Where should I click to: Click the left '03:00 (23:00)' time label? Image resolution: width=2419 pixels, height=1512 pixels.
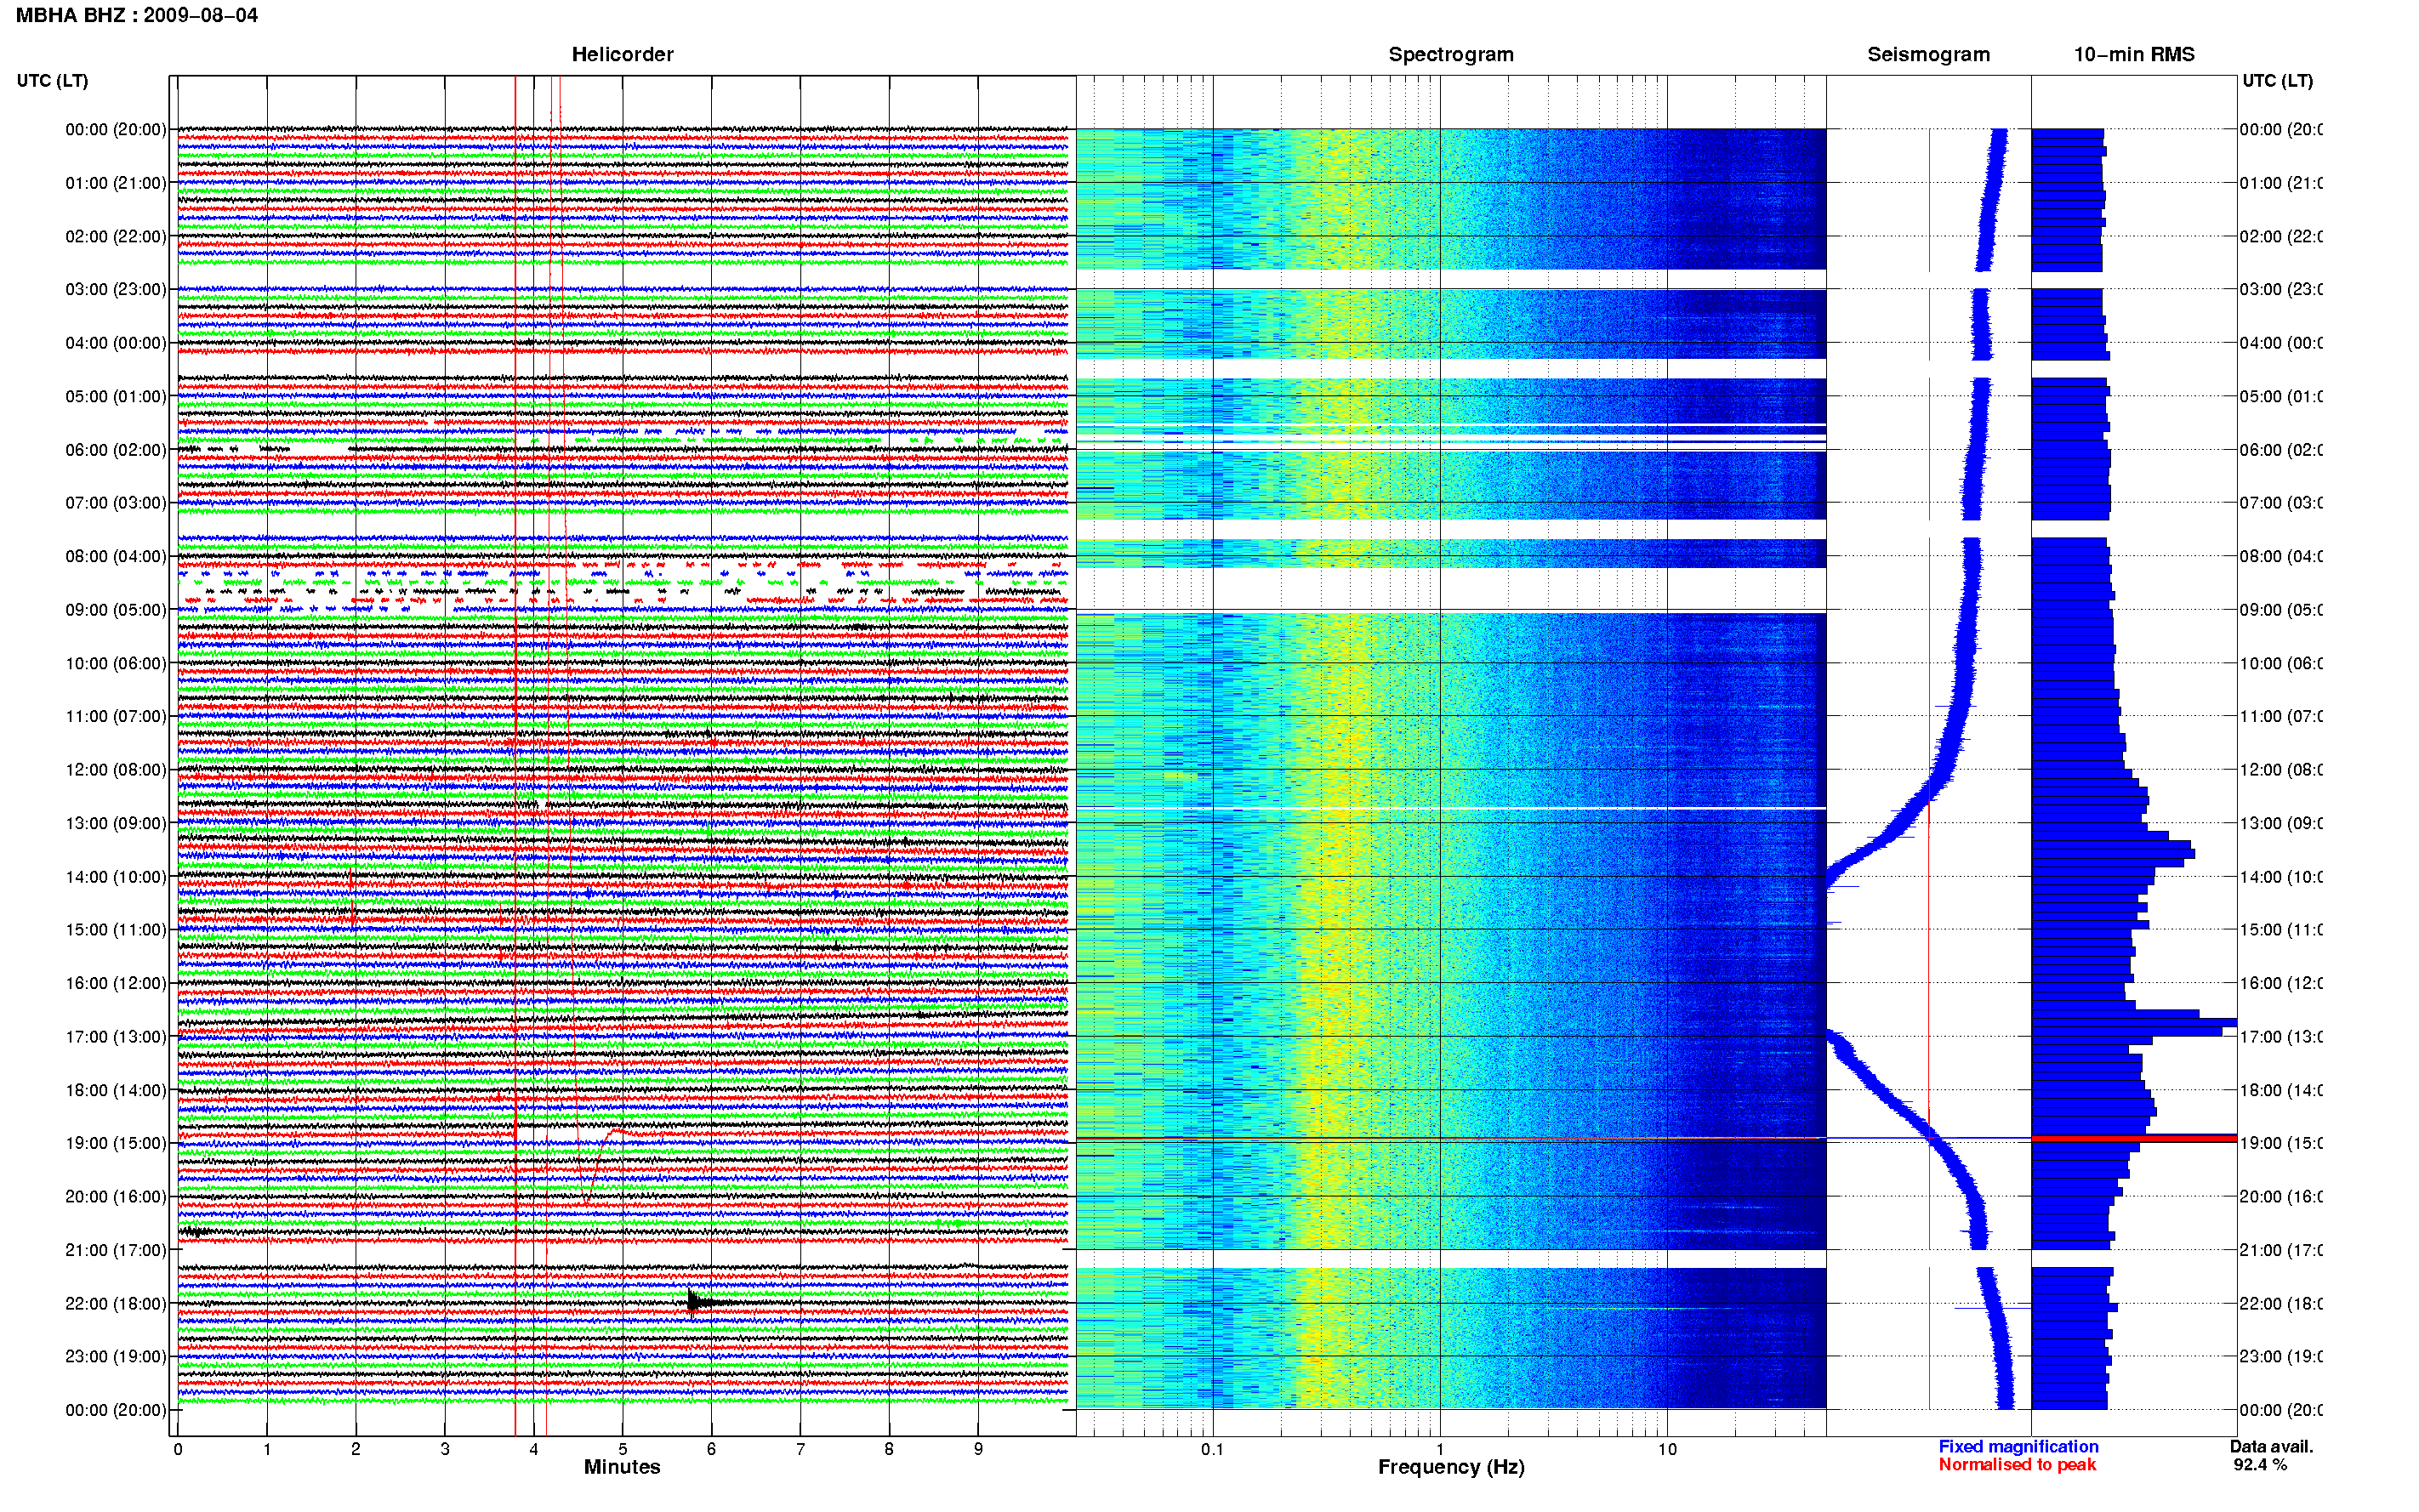116,289
